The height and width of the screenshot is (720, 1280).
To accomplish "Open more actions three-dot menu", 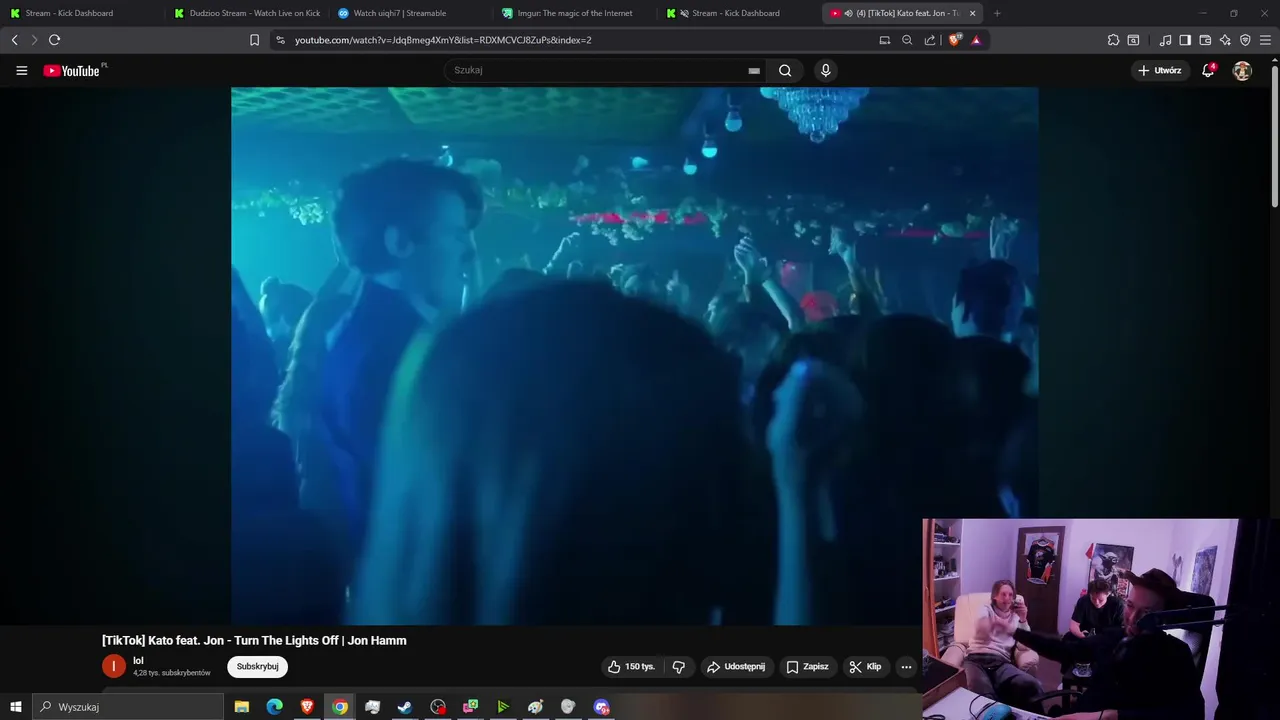I will [x=906, y=667].
